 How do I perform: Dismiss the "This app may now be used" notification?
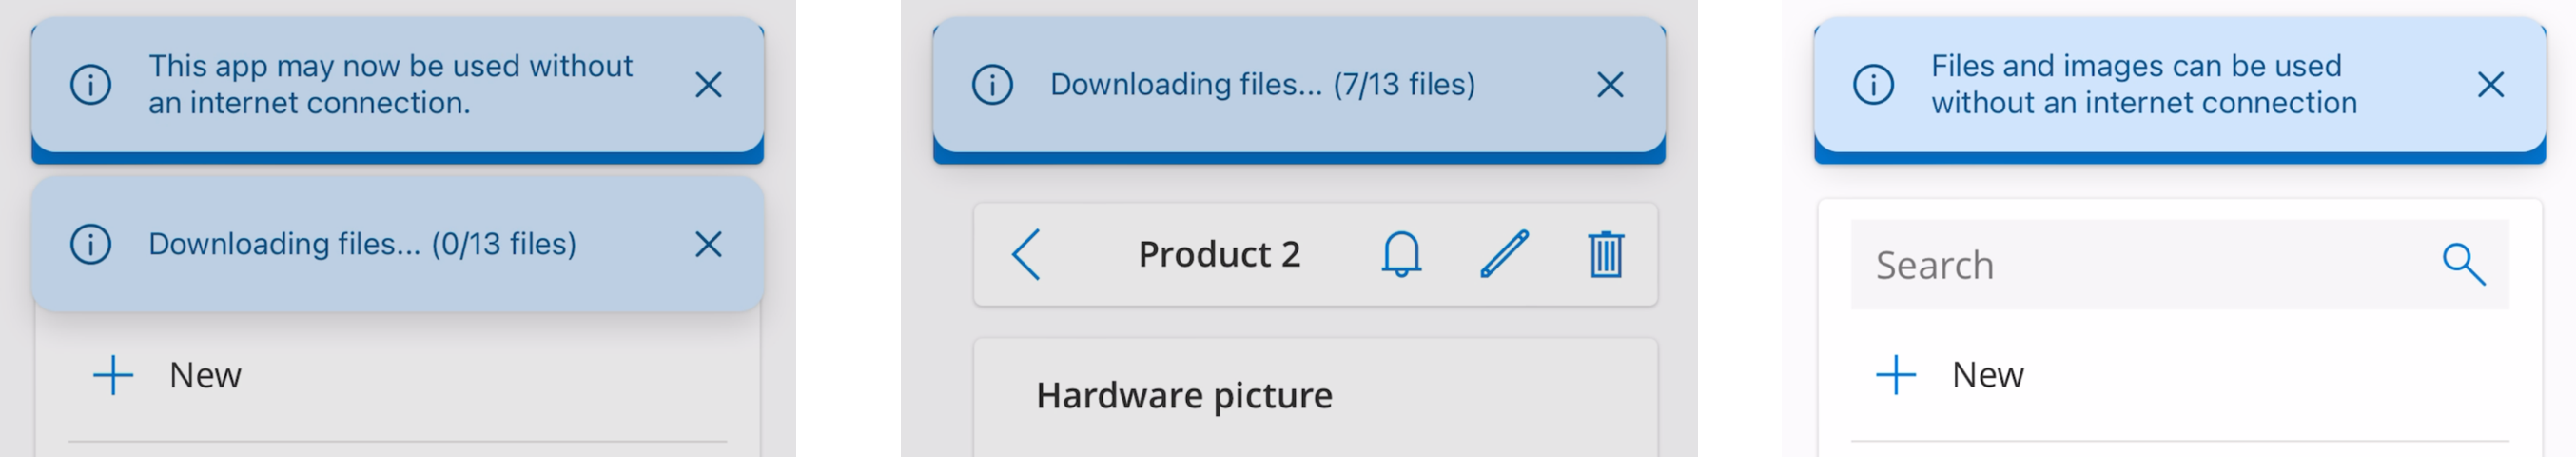pos(708,85)
